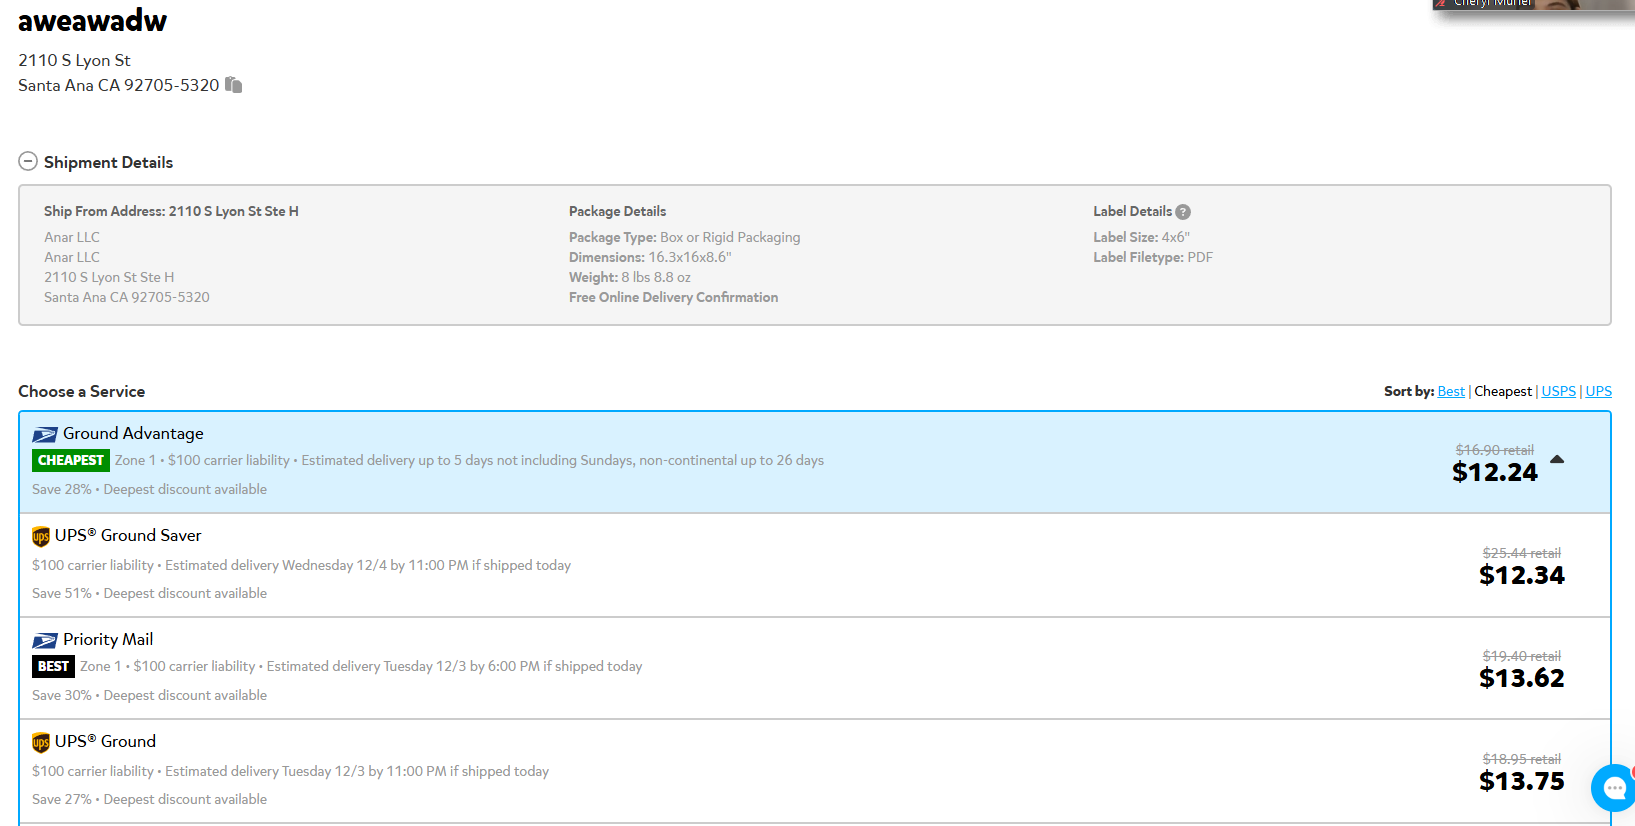Screen dimensions: 1635x826
Task: Click Free Online Delivery Confirmation text
Action: pyautogui.click(x=673, y=297)
